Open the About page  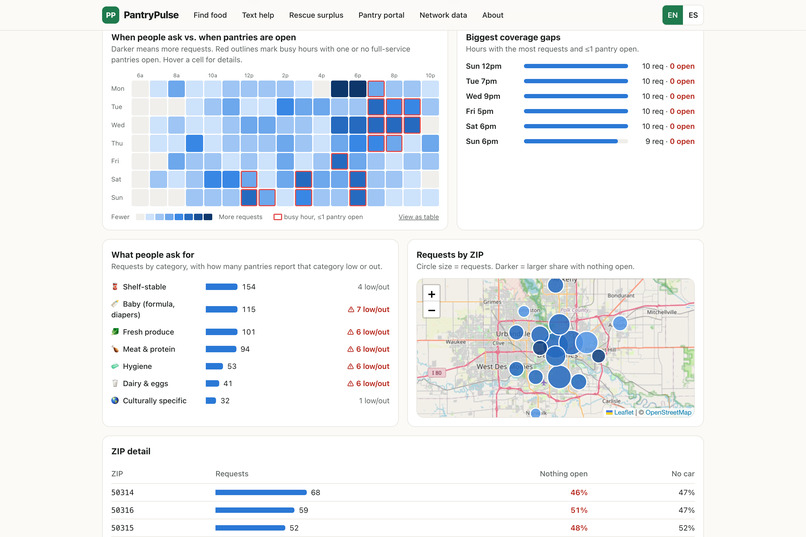point(492,15)
